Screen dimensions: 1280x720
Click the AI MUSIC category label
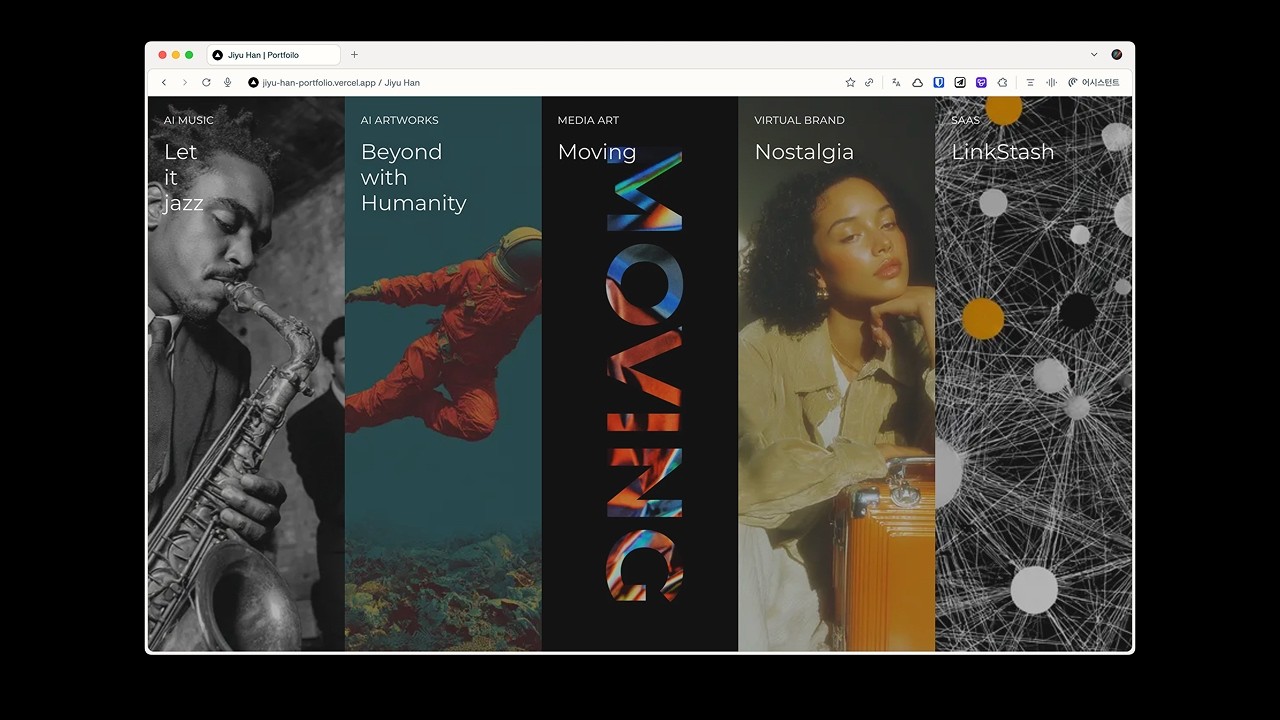click(189, 120)
